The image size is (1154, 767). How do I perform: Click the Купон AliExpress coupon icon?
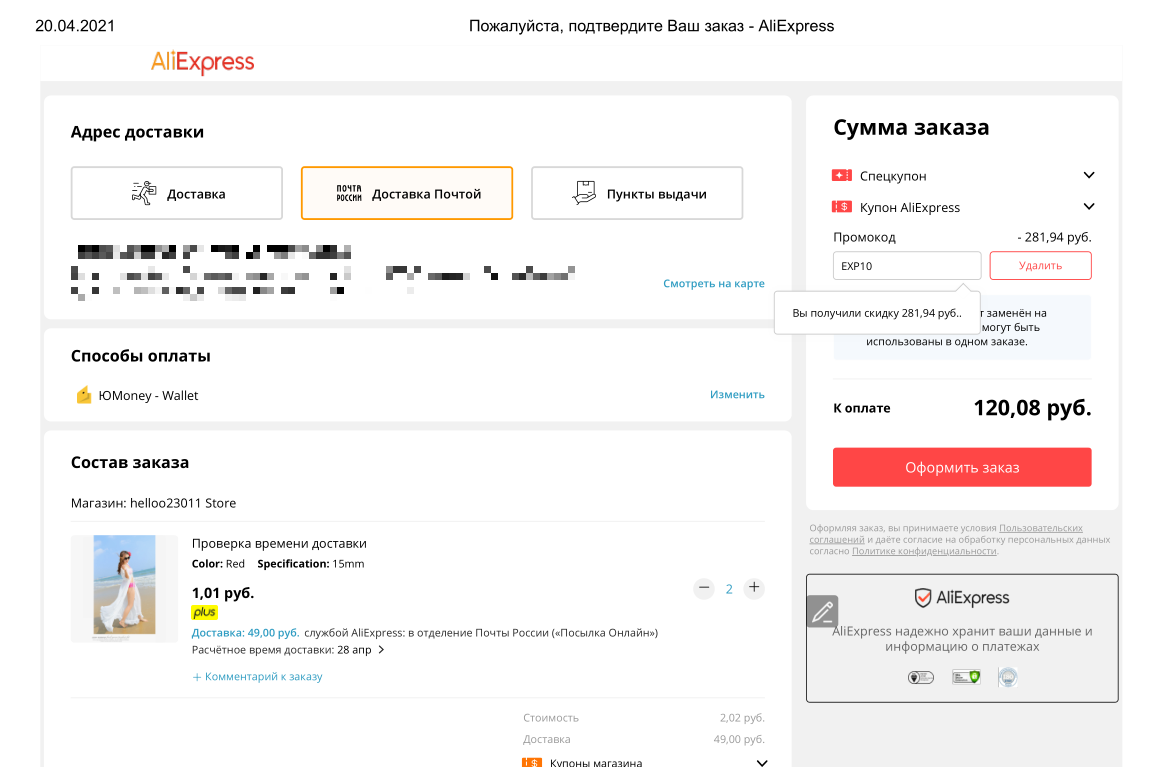(841, 207)
